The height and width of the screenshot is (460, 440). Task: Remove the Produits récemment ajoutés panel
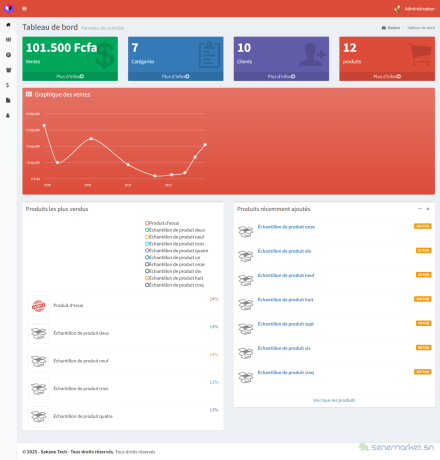coord(428,209)
